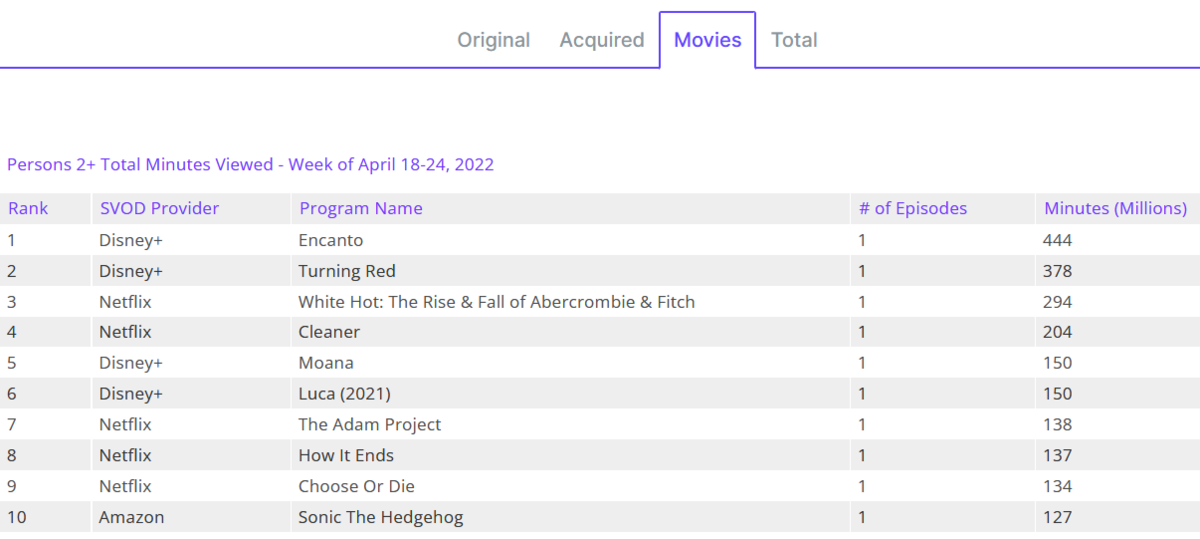Select the Encanto program row
The width and height of the screenshot is (1200, 539).
coord(330,240)
